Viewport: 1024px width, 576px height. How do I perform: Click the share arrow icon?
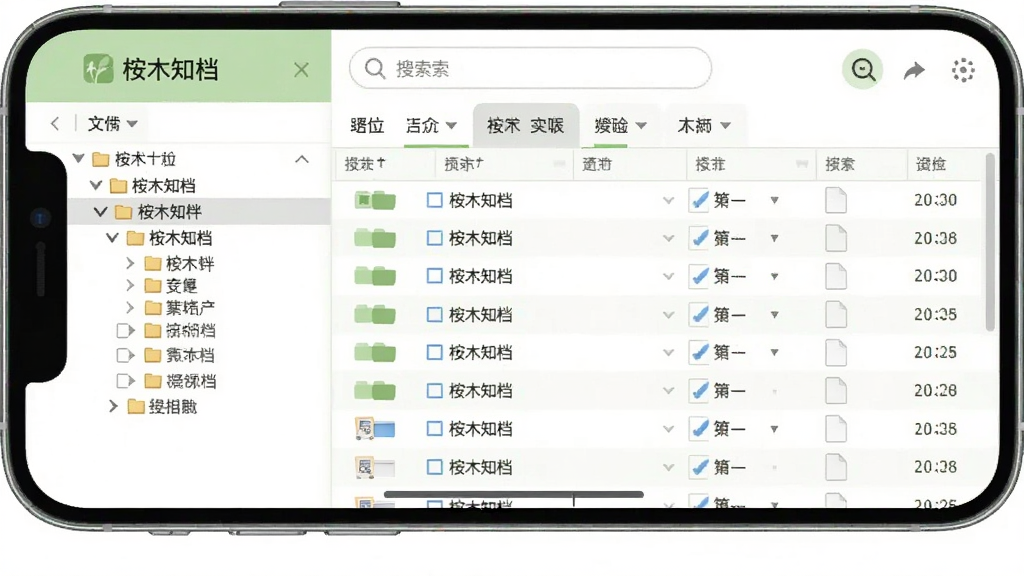coord(914,70)
